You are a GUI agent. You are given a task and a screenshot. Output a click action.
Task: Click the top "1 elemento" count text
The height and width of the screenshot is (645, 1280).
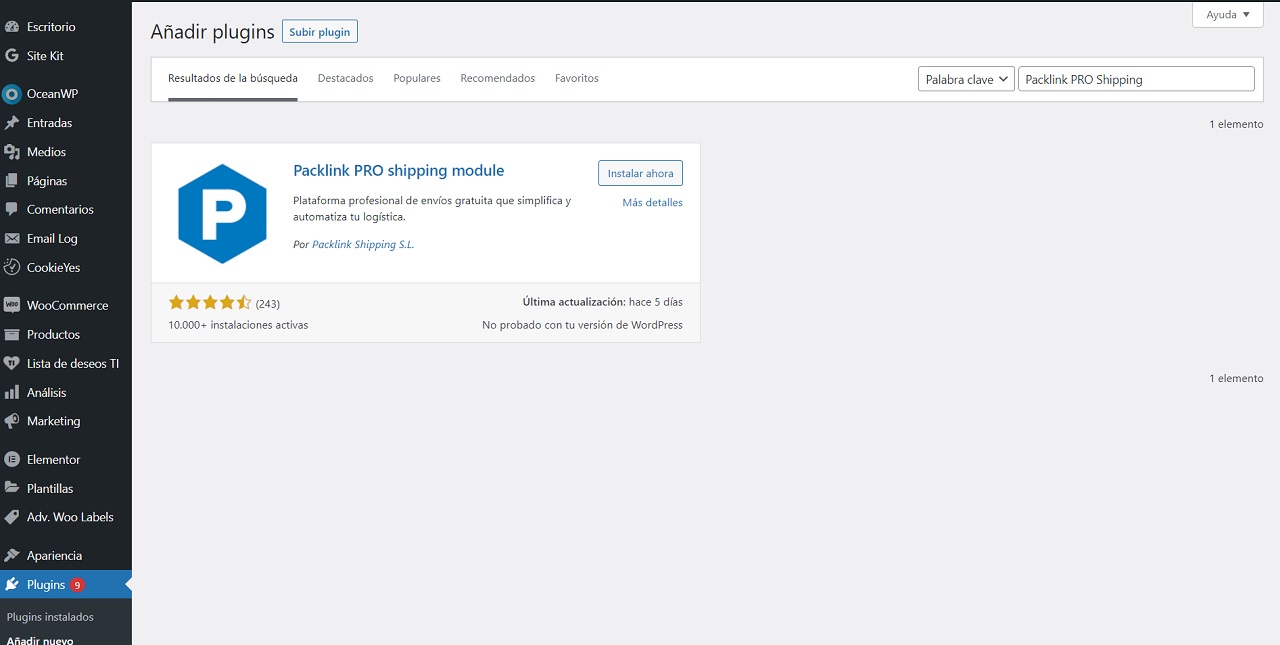tap(1237, 125)
